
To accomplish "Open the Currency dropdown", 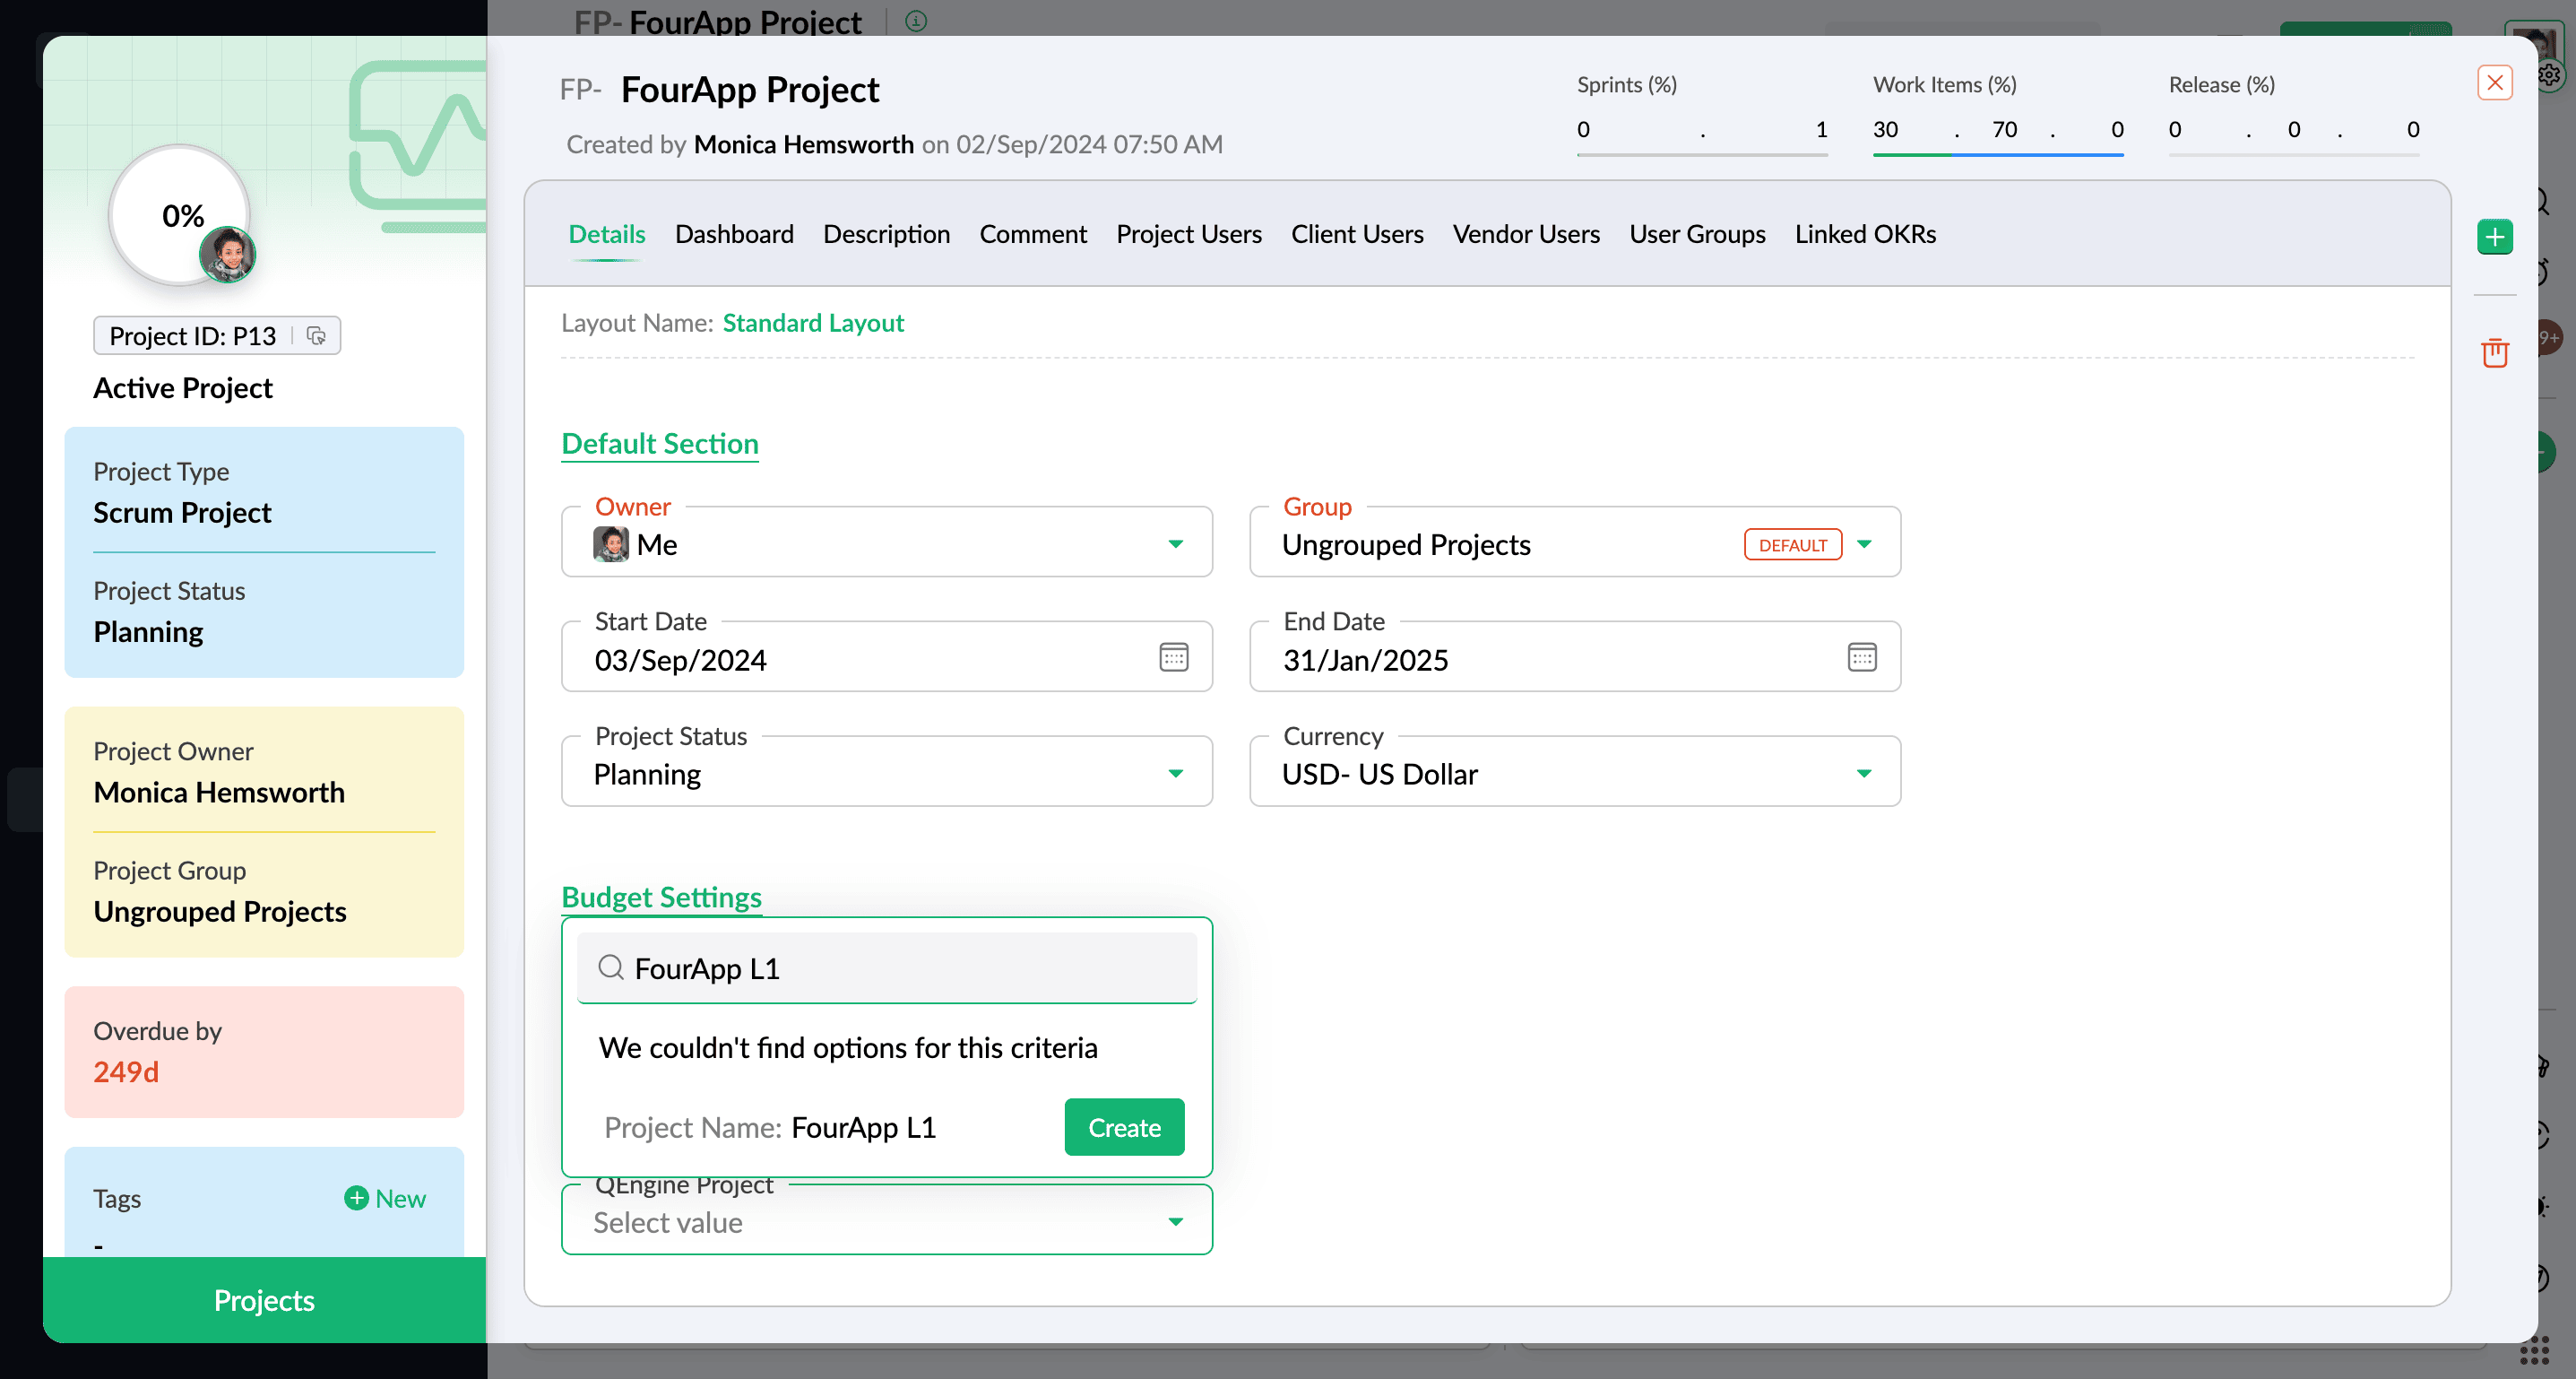I will 1864,773.
